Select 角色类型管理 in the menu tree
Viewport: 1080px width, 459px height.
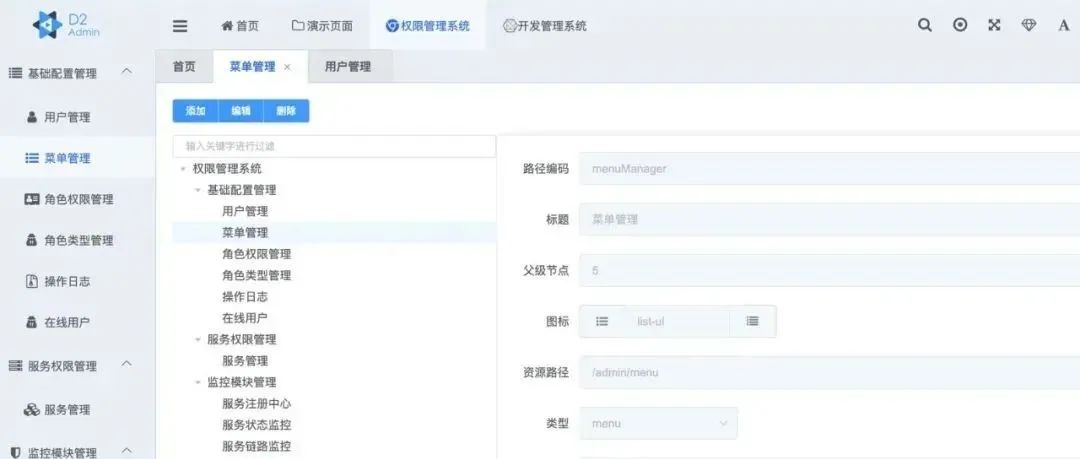[257, 276]
